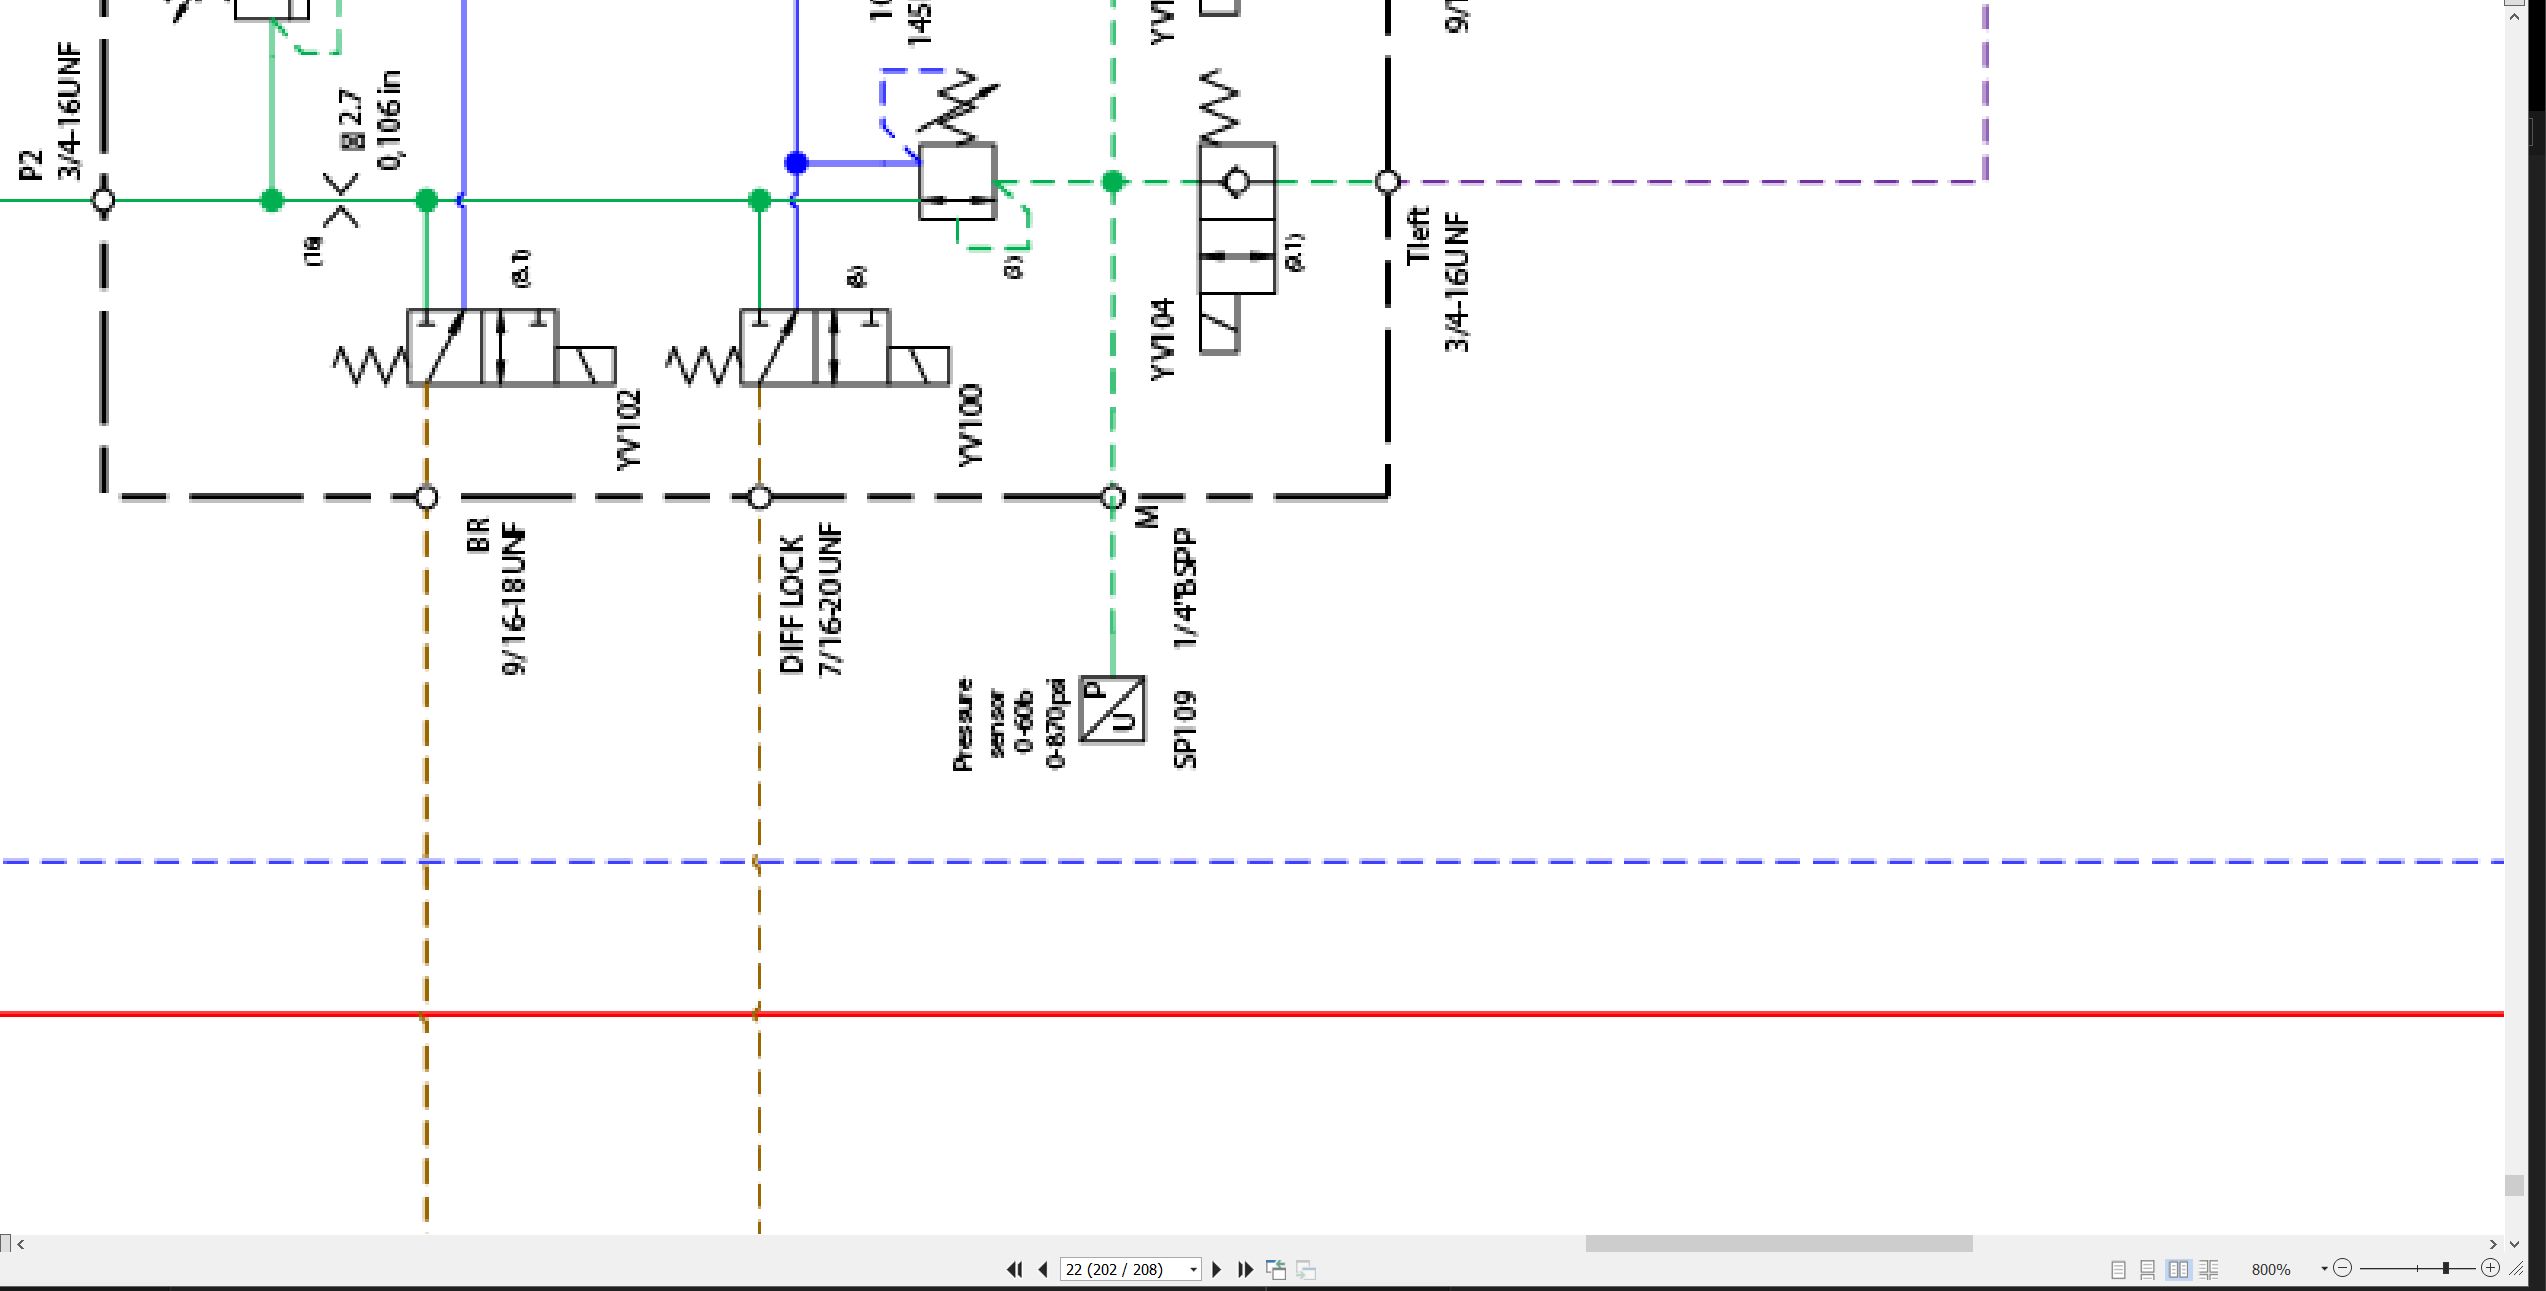Select two-page facing view

(x=2178, y=1269)
